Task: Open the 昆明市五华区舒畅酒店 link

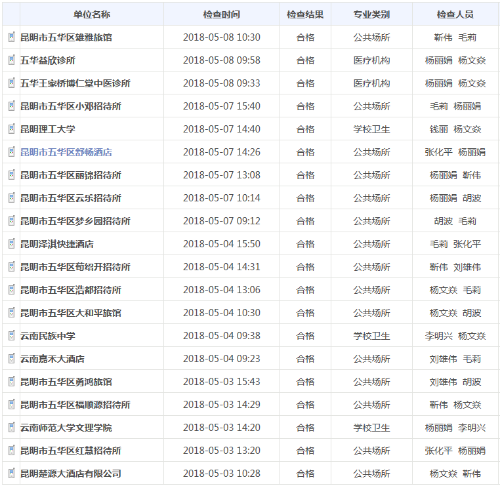Action: point(66,152)
